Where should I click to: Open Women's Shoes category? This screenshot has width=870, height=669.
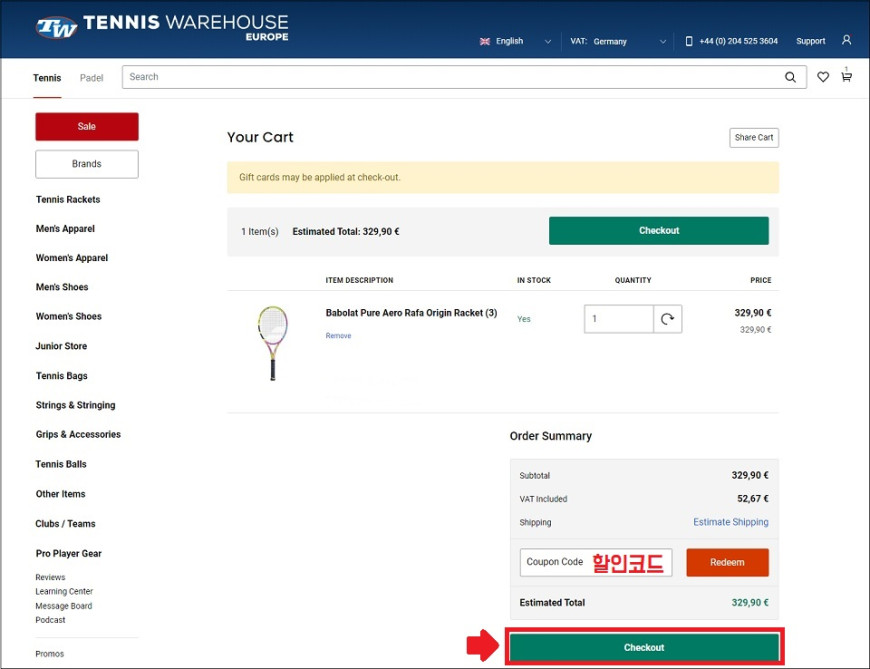[x=68, y=316]
